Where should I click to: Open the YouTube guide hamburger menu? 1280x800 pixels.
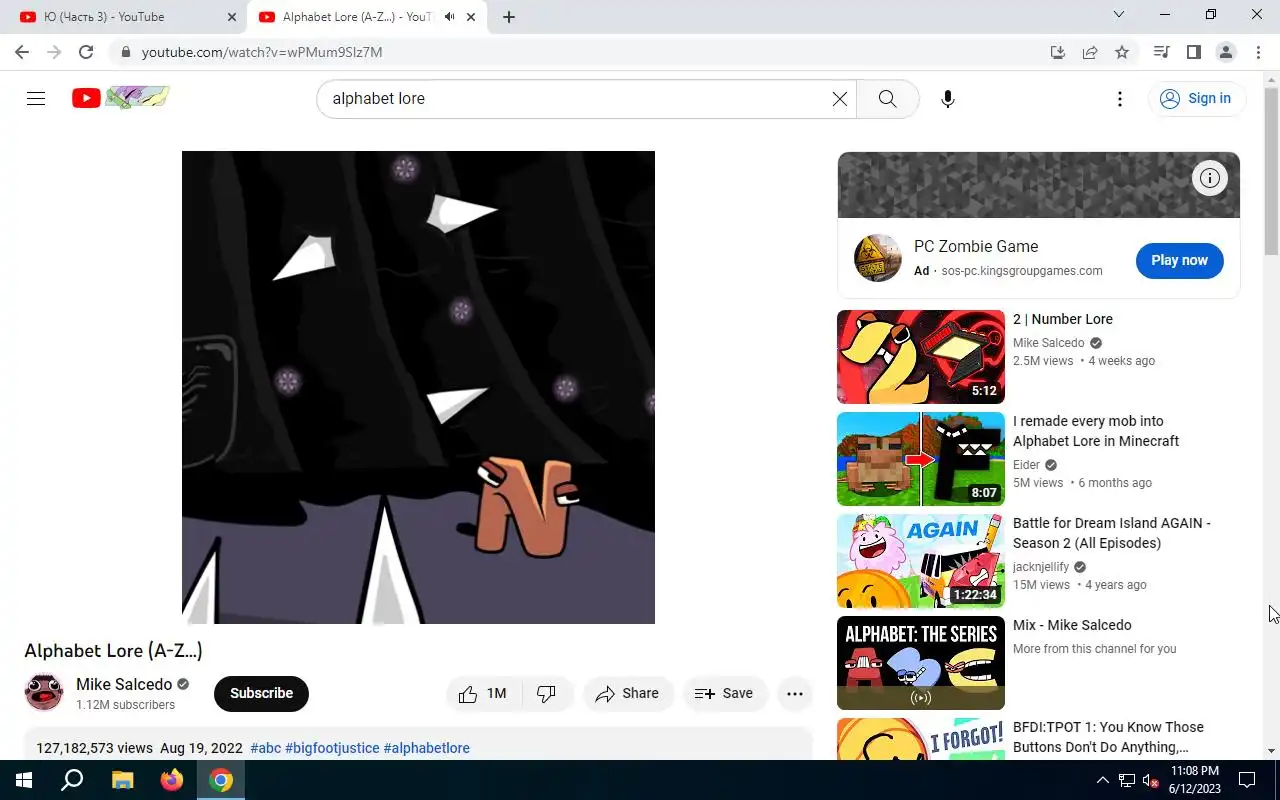(x=36, y=98)
